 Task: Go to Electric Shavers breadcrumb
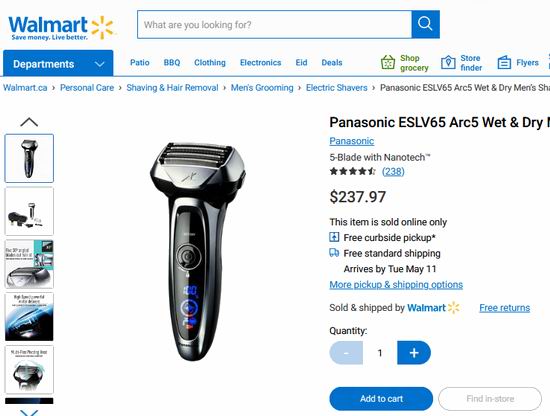pyautogui.click(x=336, y=88)
